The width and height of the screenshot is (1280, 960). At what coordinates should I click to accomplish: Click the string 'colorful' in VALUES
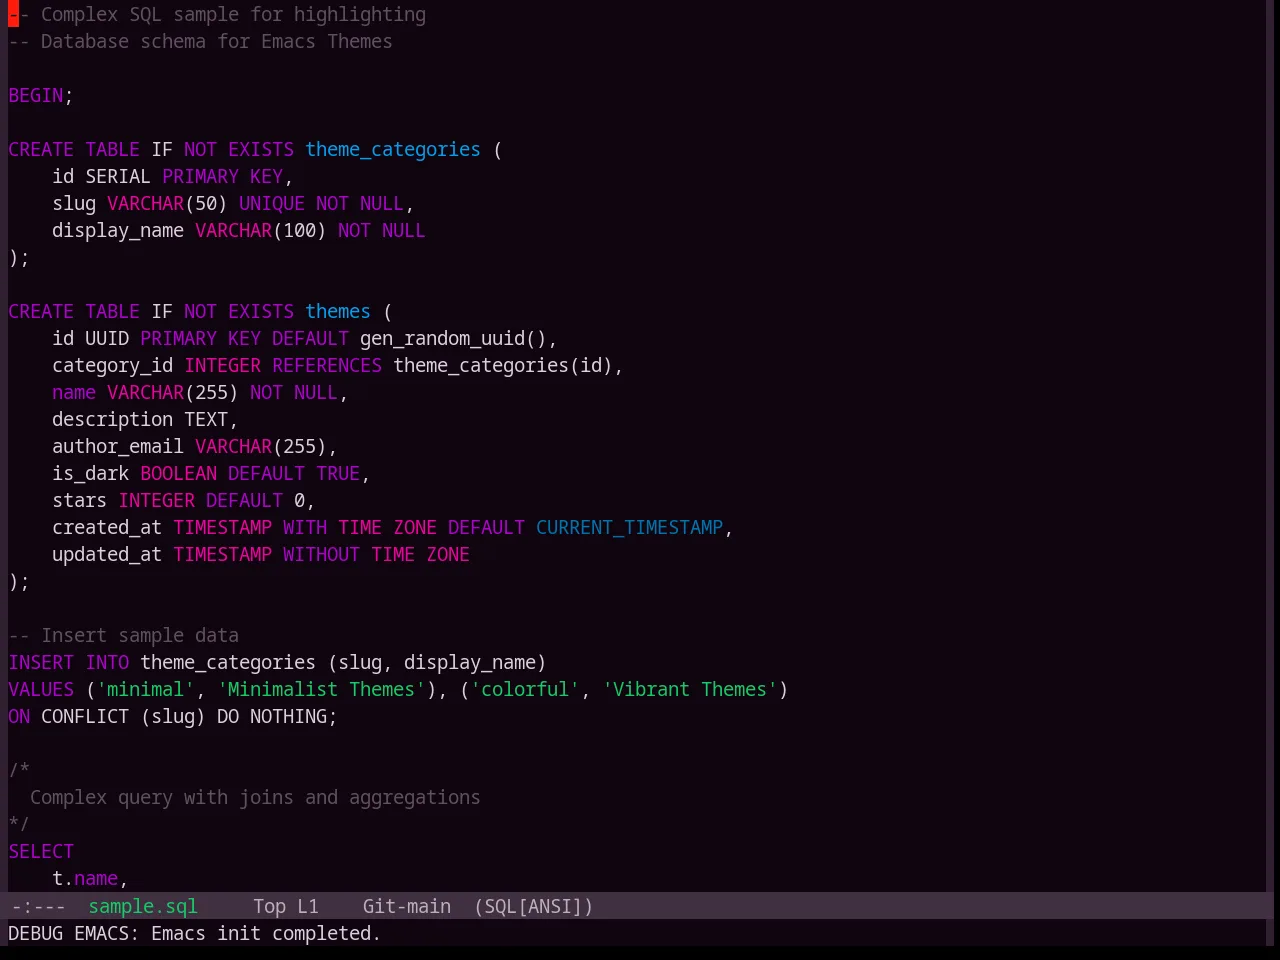(x=525, y=689)
